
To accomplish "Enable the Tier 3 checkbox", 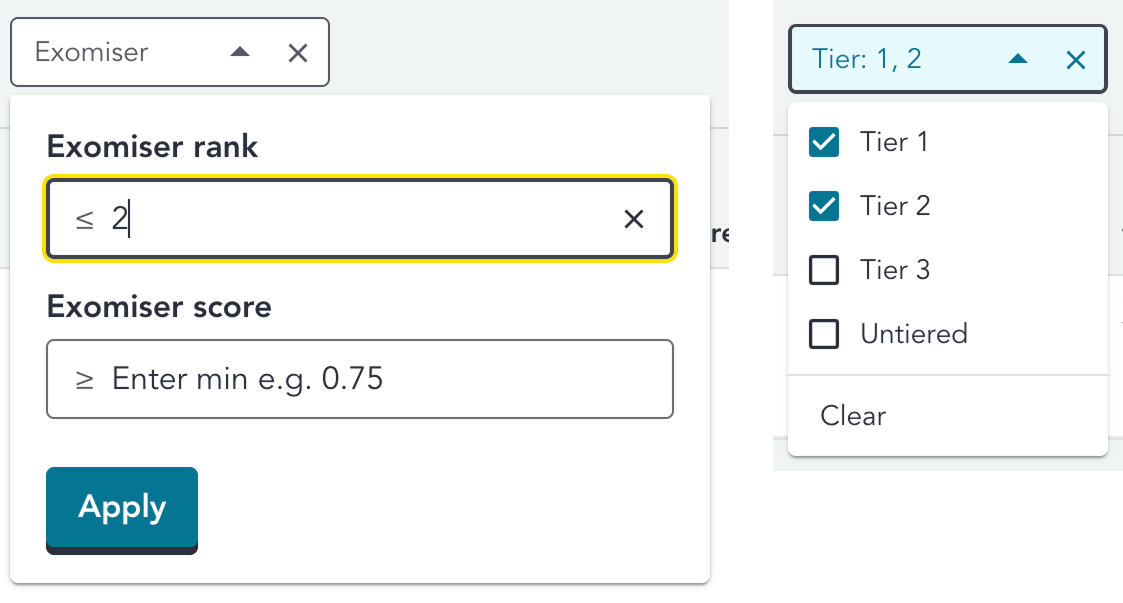I will [x=823, y=269].
